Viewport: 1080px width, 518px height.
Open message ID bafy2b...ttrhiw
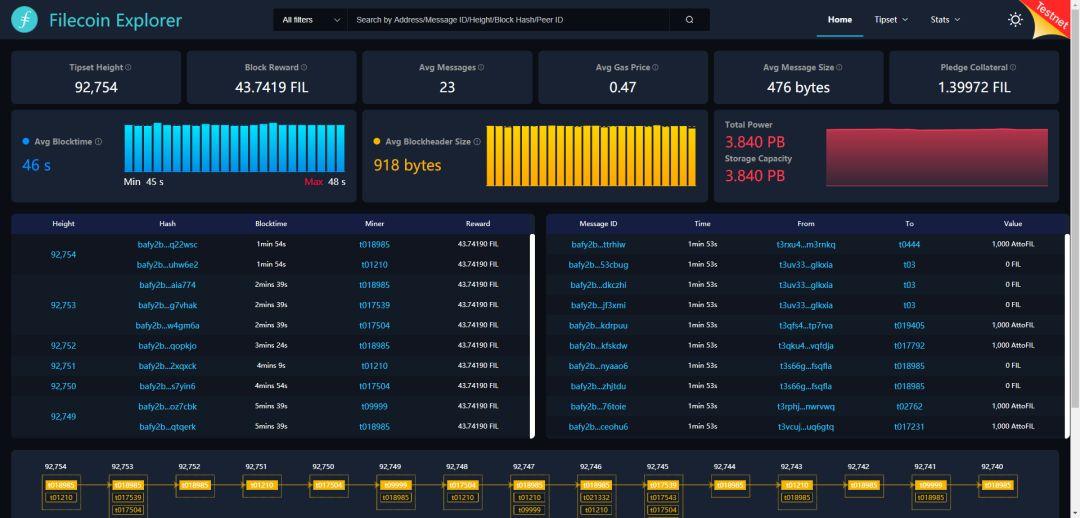coord(599,245)
